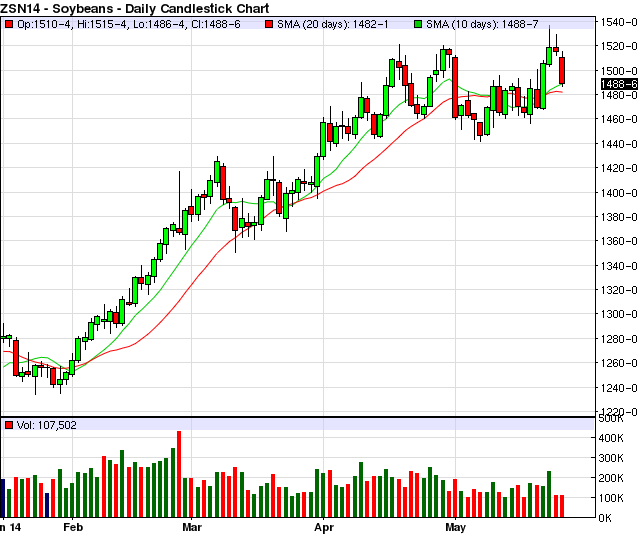
Task: Click the red OHLC legend color square
Action: pos(9,24)
